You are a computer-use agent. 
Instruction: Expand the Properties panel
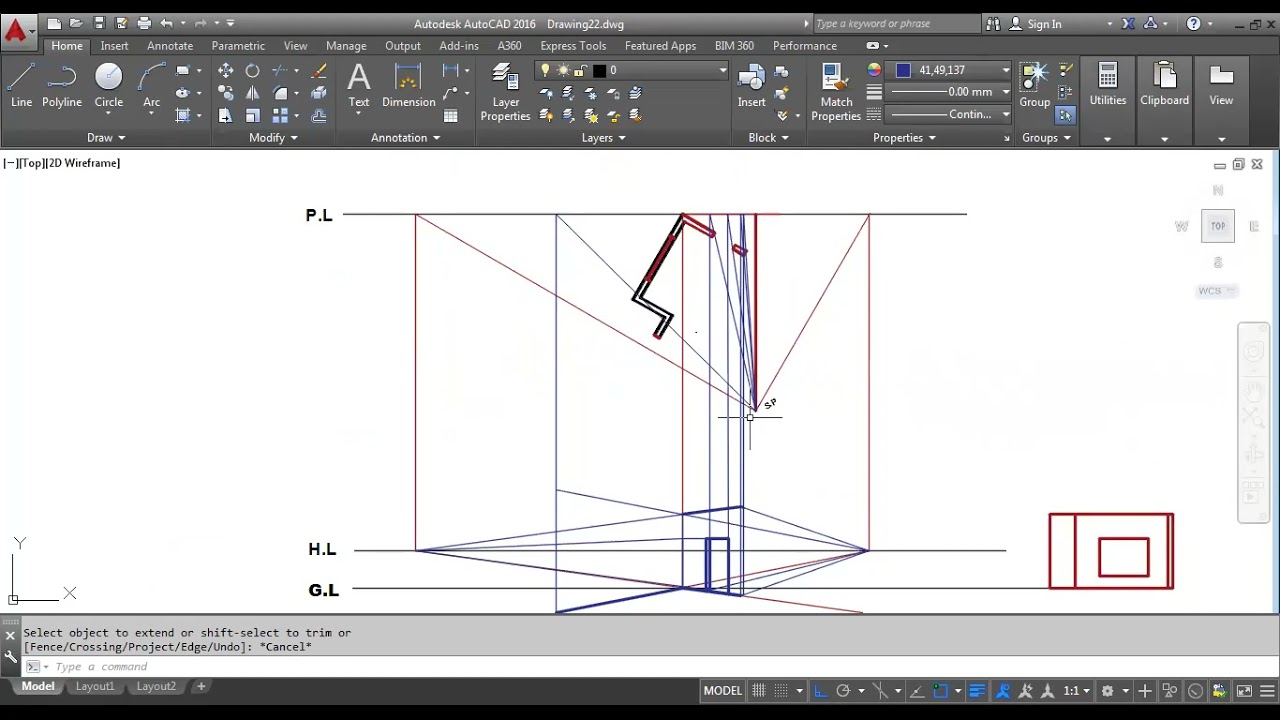(904, 138)
